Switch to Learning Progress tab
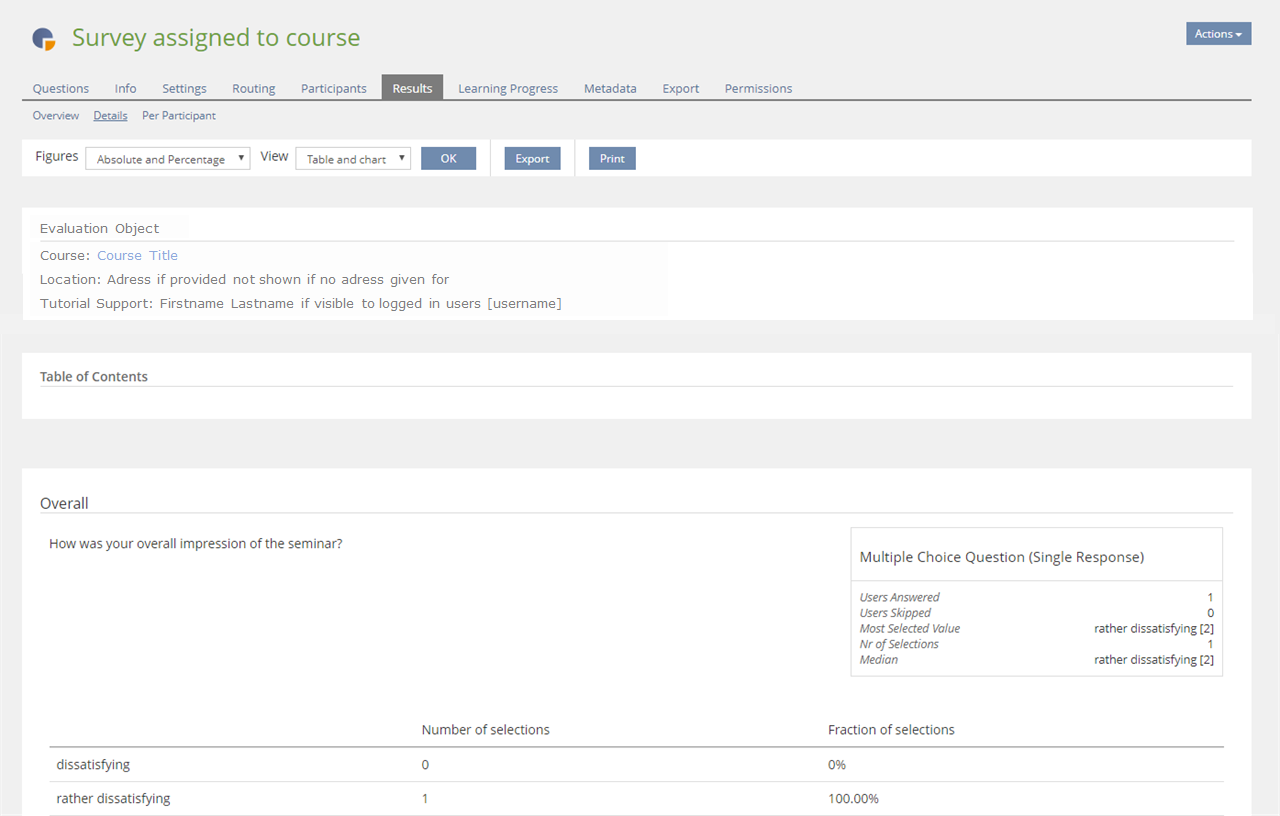Viewport: 1280px width, 816px height. coord(508,89)
